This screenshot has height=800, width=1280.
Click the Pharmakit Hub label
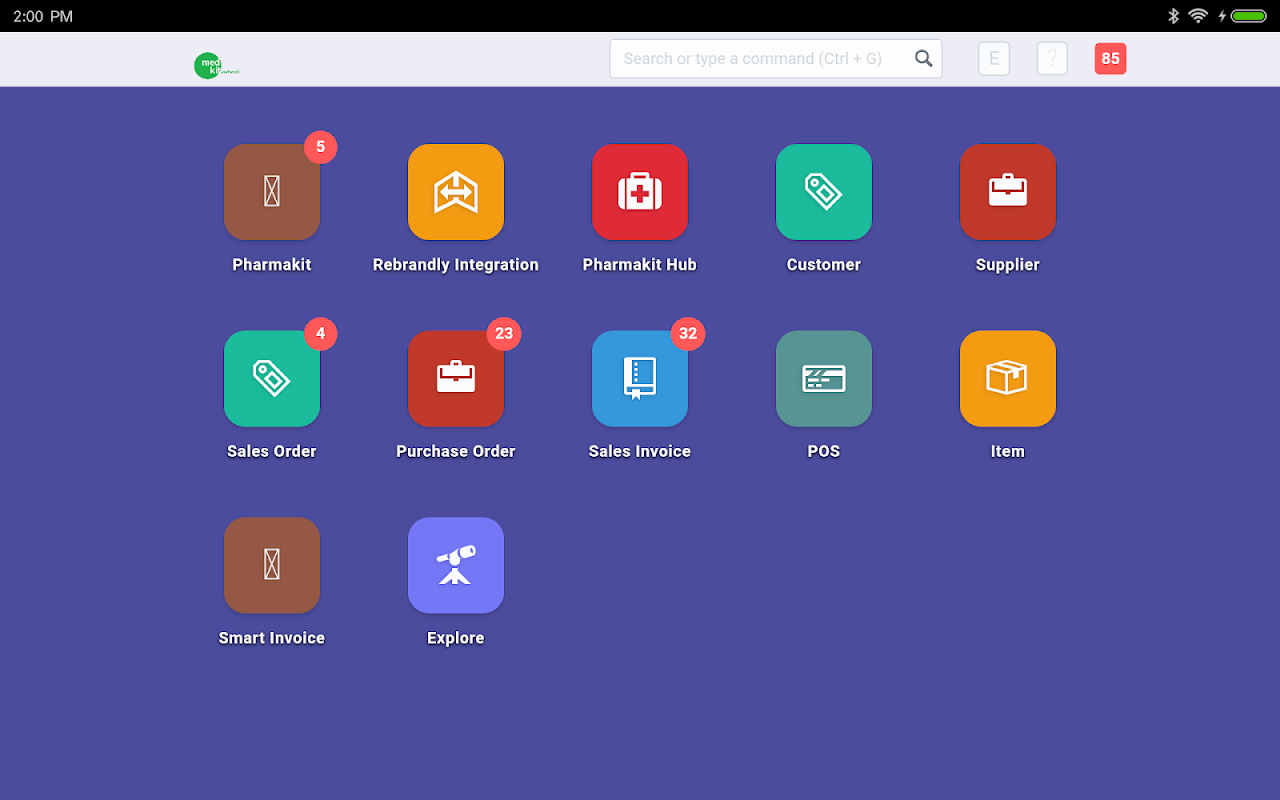640,265
